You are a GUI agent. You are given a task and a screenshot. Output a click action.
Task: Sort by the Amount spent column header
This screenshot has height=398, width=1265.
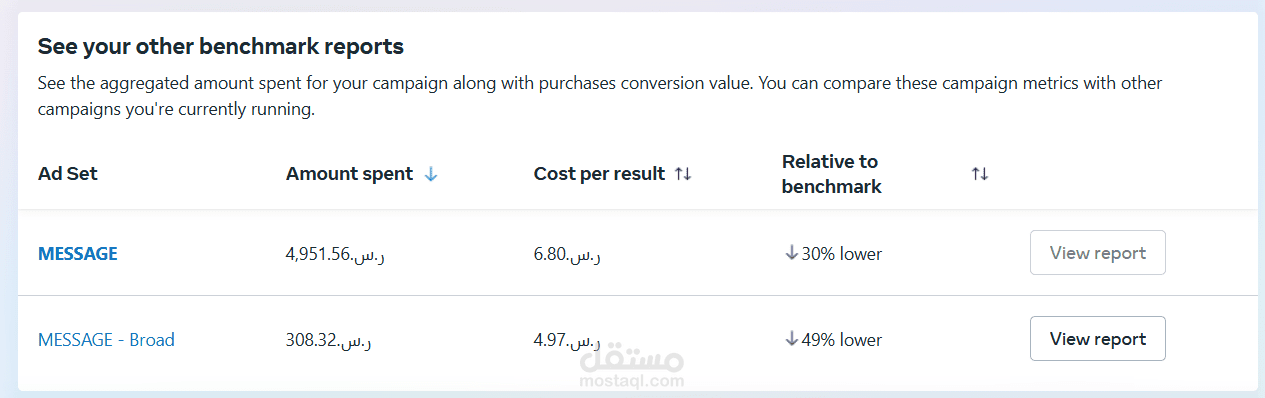coord(349,174)
